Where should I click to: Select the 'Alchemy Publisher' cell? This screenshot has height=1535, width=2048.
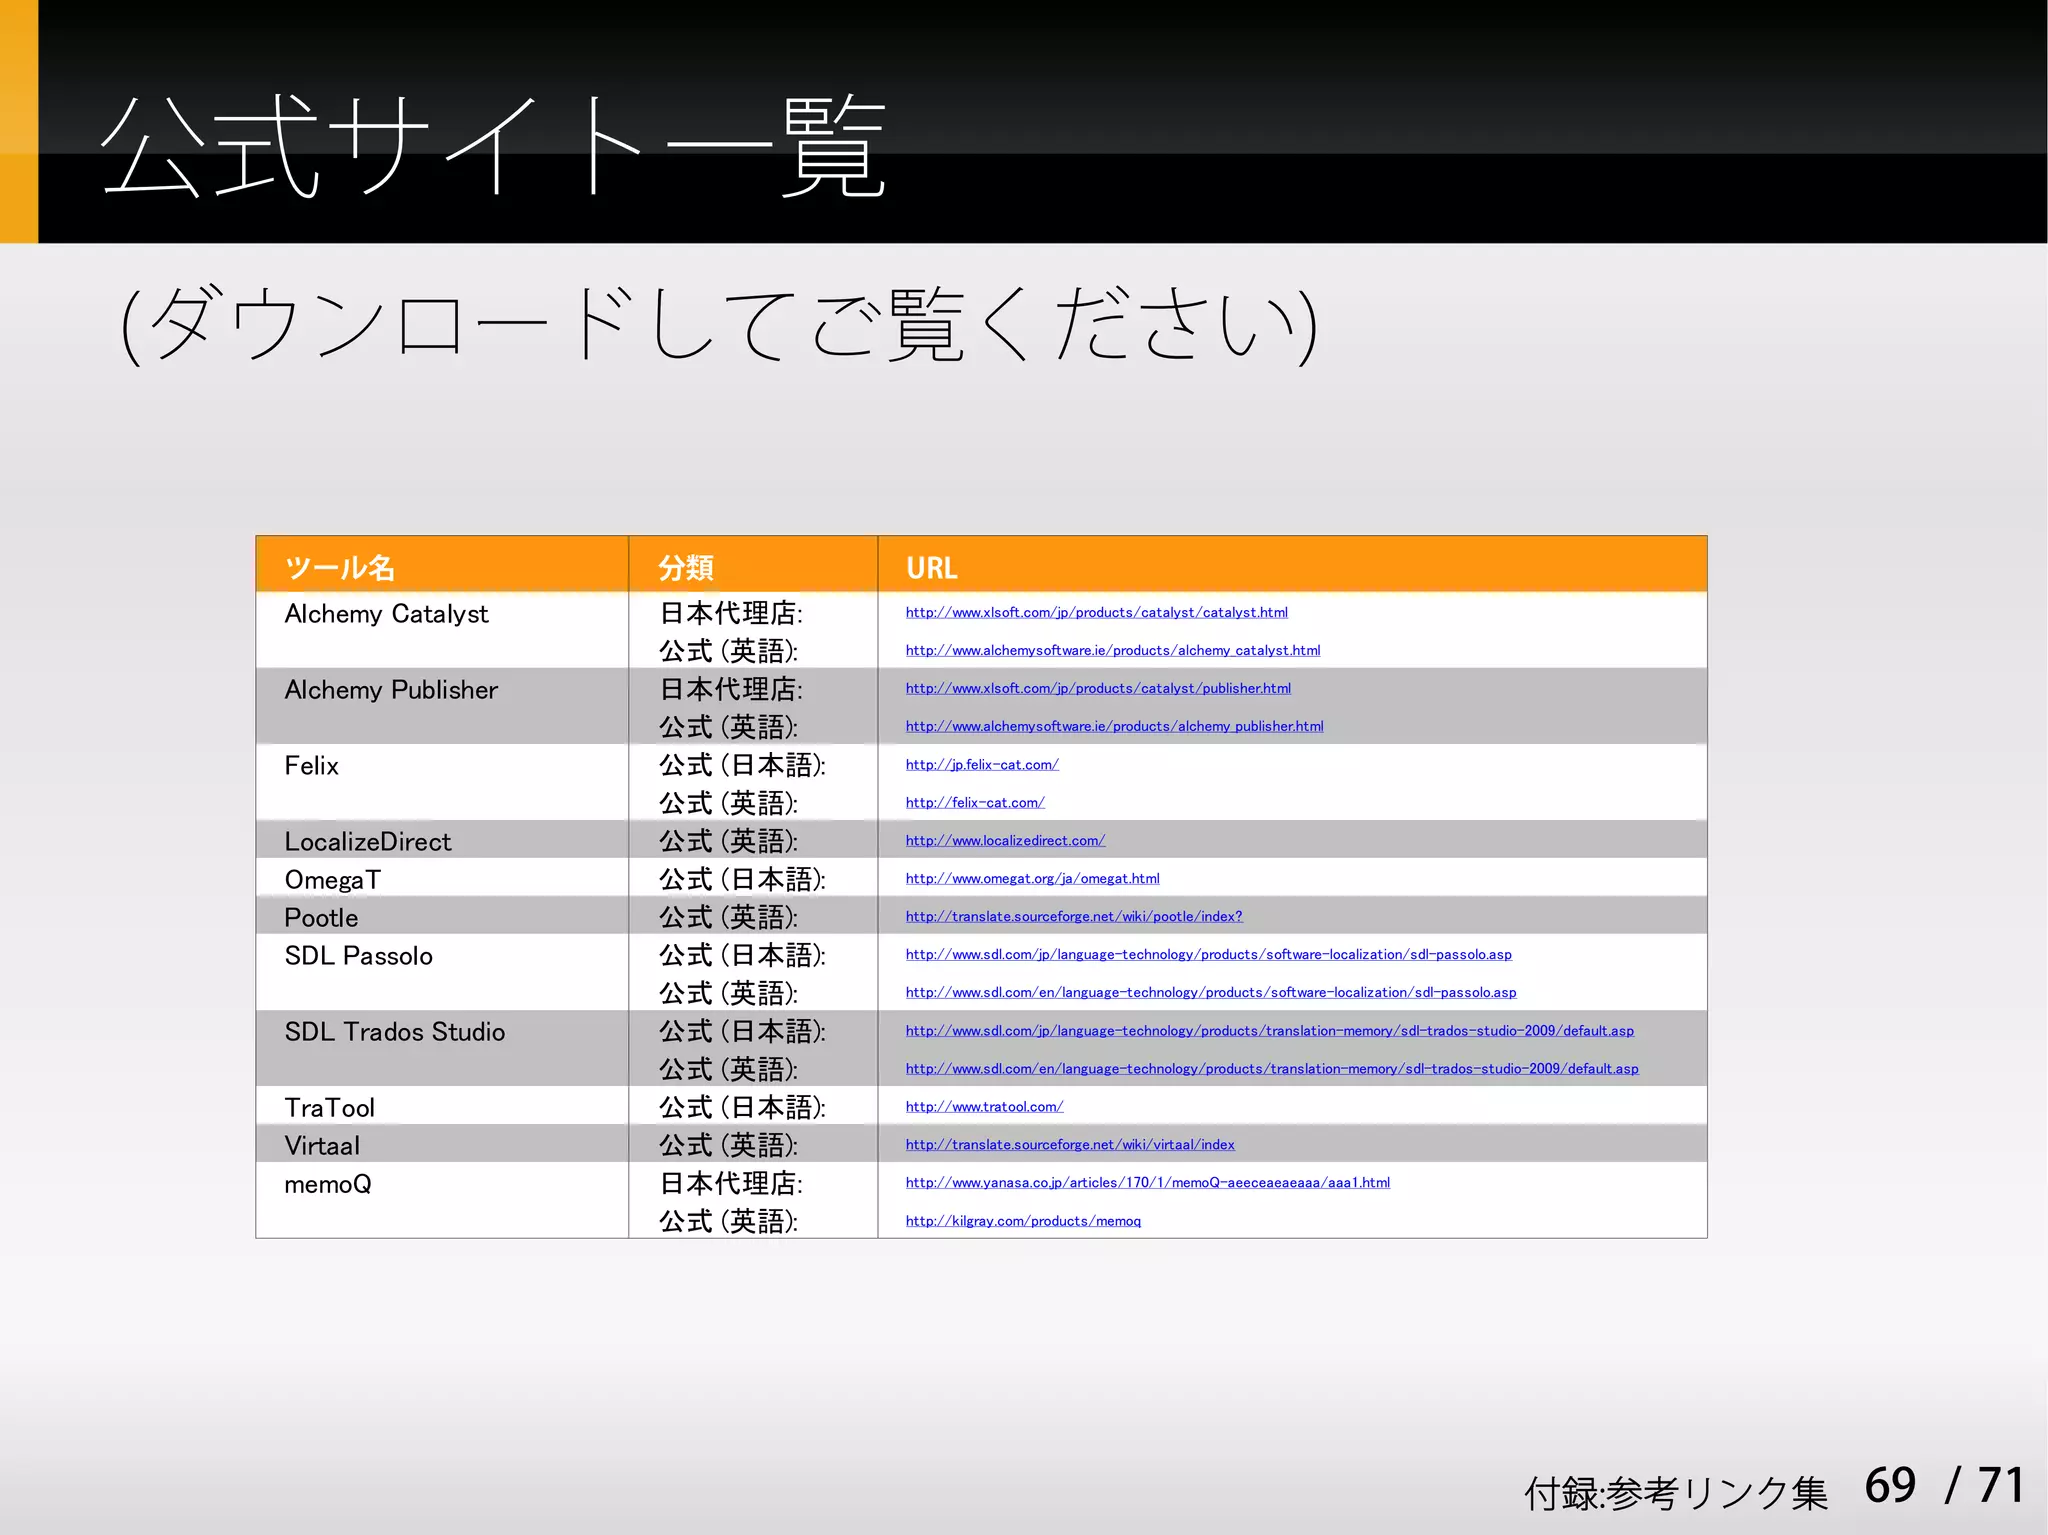442,706
